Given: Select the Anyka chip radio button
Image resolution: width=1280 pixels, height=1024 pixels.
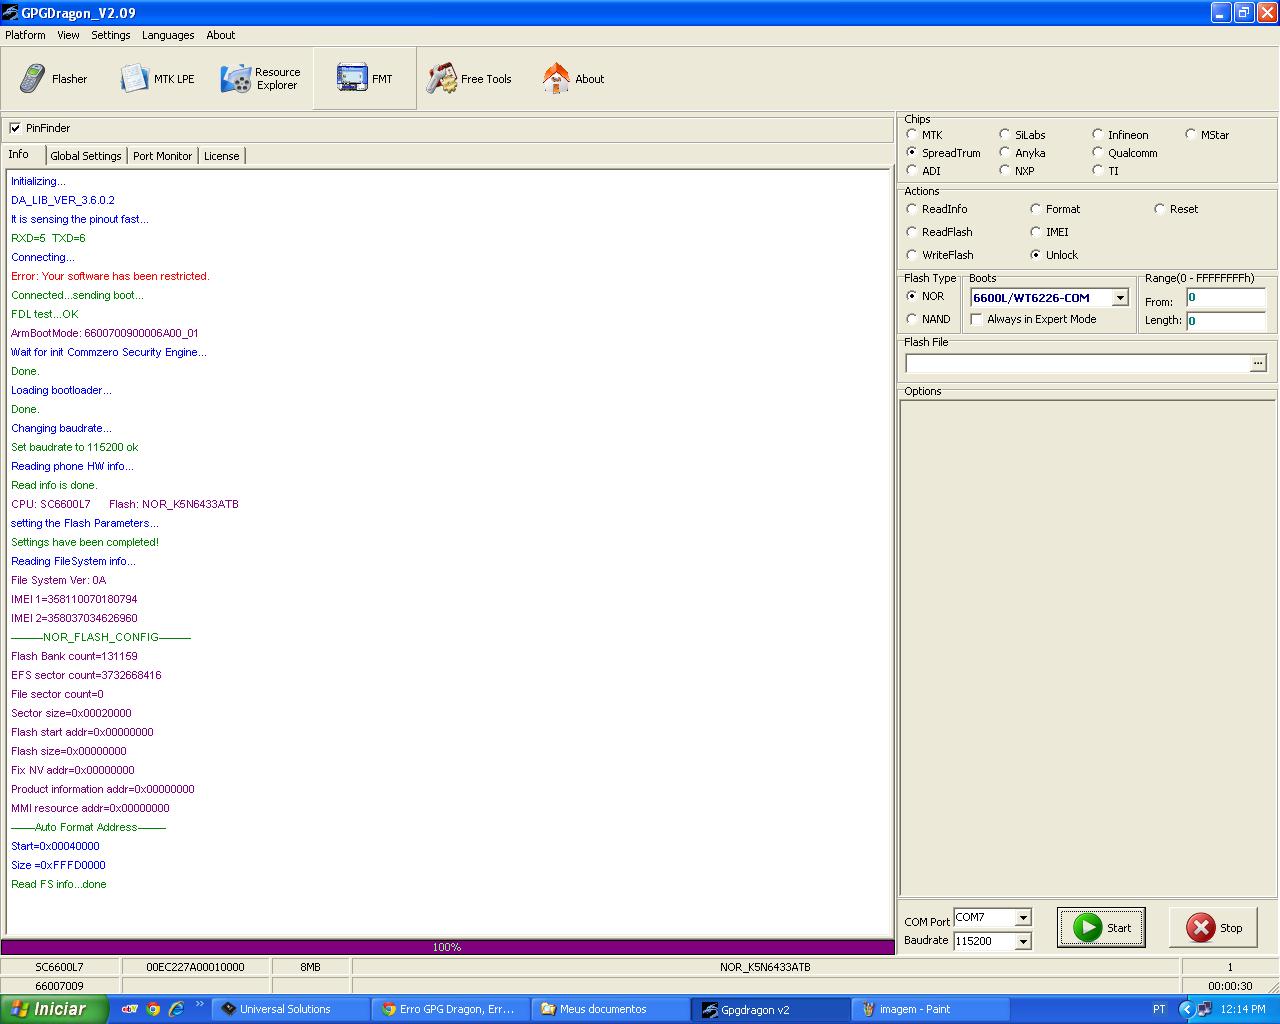Looking at the screenshot, I should [x=1005, y=152].
